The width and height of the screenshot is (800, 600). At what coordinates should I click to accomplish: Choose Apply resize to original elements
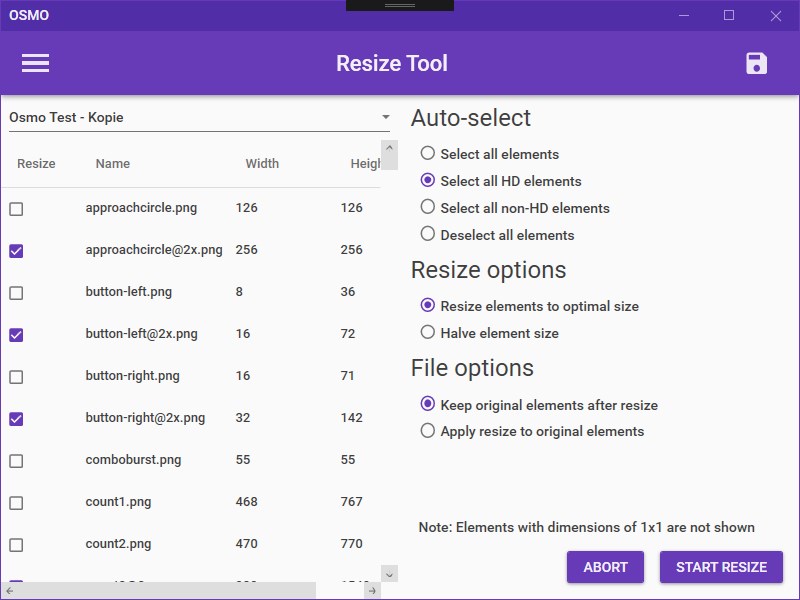pos(428,431)
